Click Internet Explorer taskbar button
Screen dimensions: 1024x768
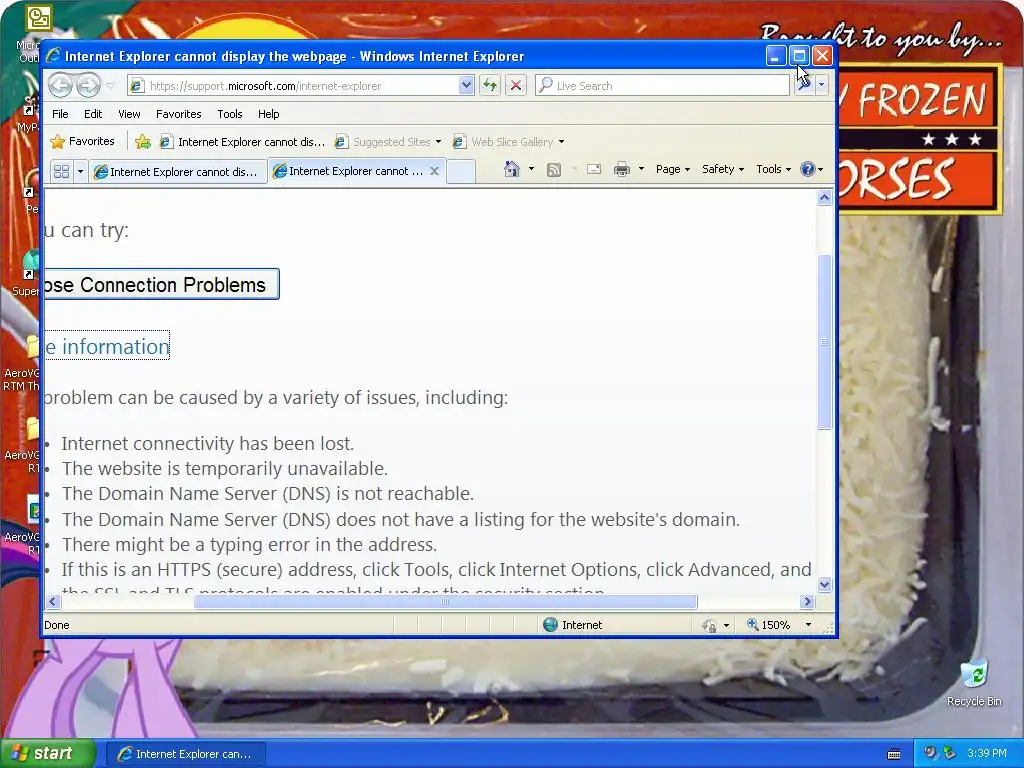coord(186,754)
